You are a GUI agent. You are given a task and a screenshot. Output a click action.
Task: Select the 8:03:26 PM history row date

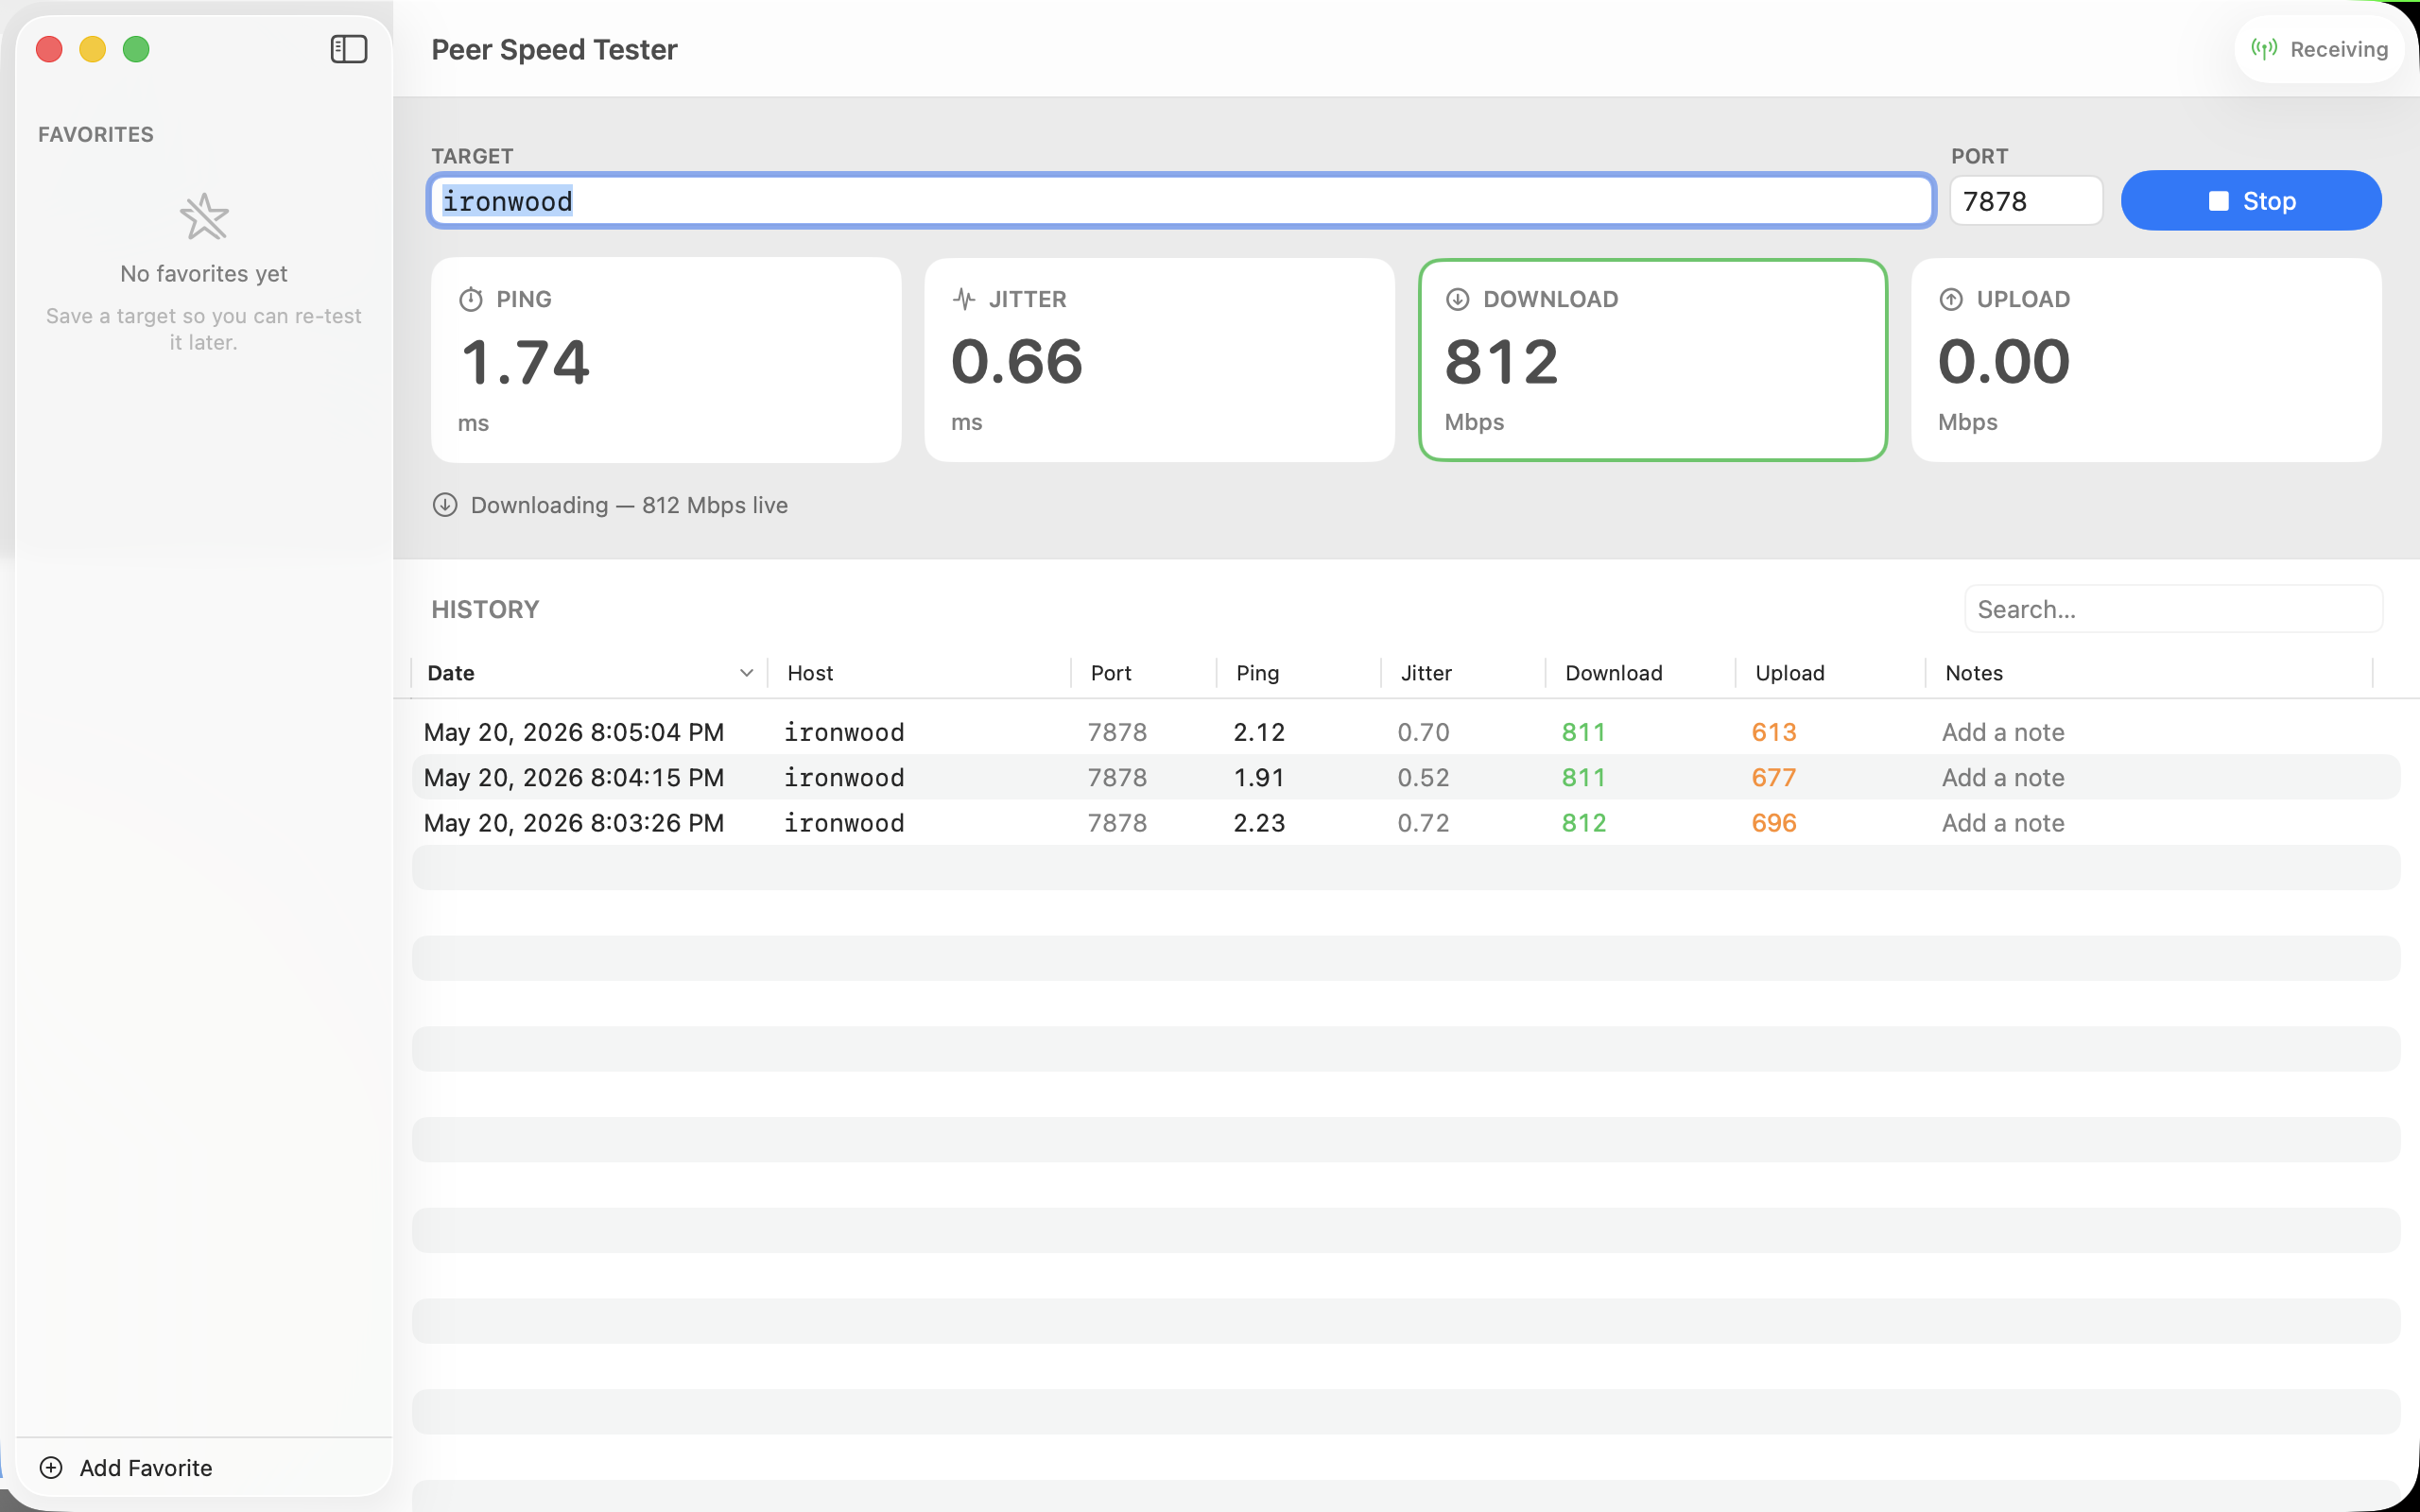tap(574, 823)
